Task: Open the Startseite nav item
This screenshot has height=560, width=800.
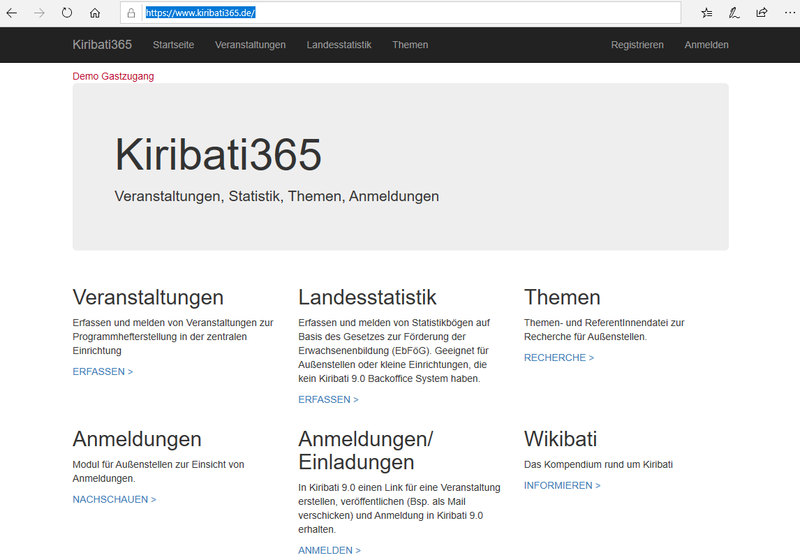Action: click(173, 45)
